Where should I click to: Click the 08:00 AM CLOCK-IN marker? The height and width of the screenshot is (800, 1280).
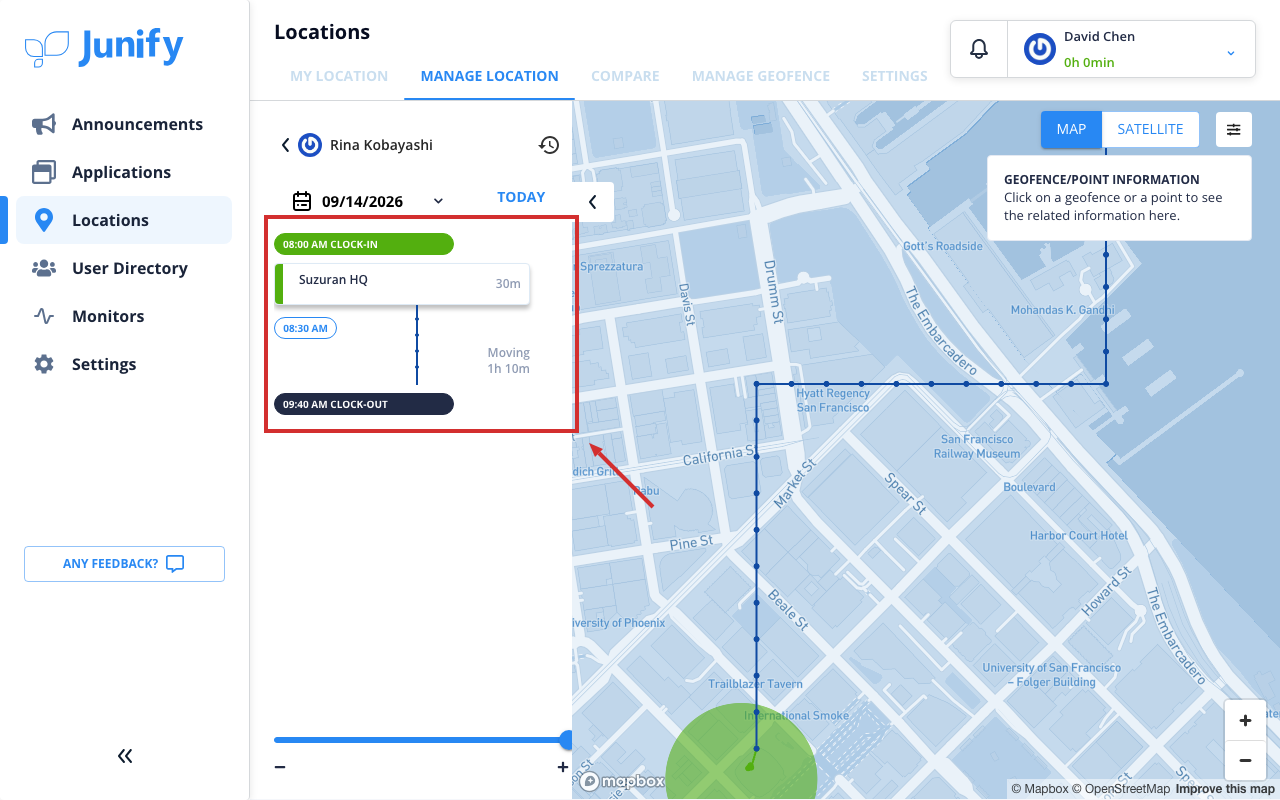click(364, 244)
